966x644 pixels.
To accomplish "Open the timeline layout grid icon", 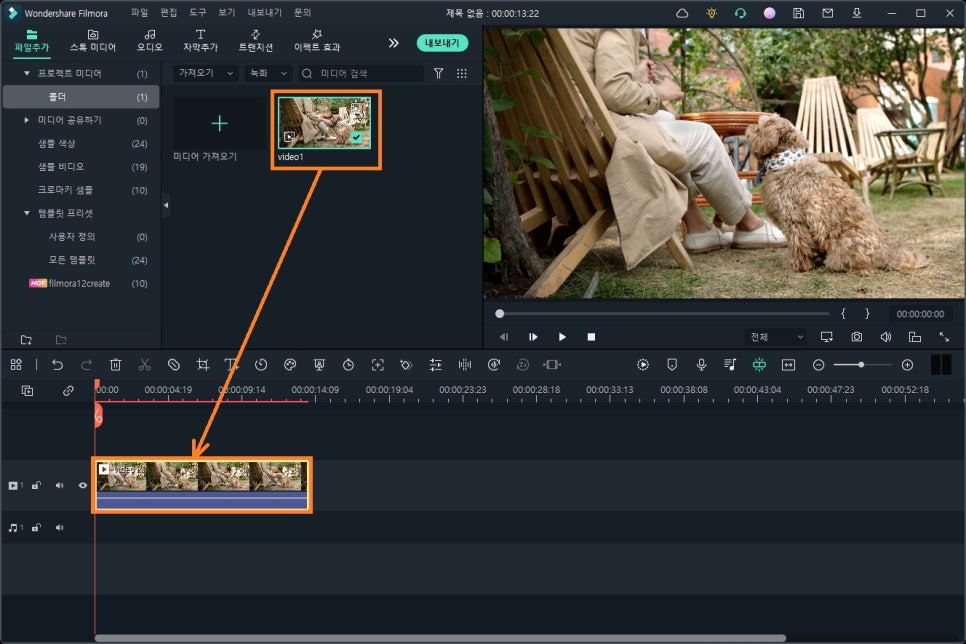I will pos(16,365).
